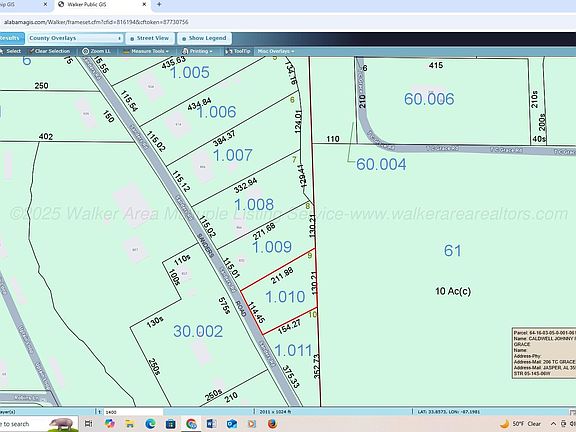Viewport: 576px width, 432px height.
Task: Open Microsoft Store from taskbar
Action: (170, 424)
